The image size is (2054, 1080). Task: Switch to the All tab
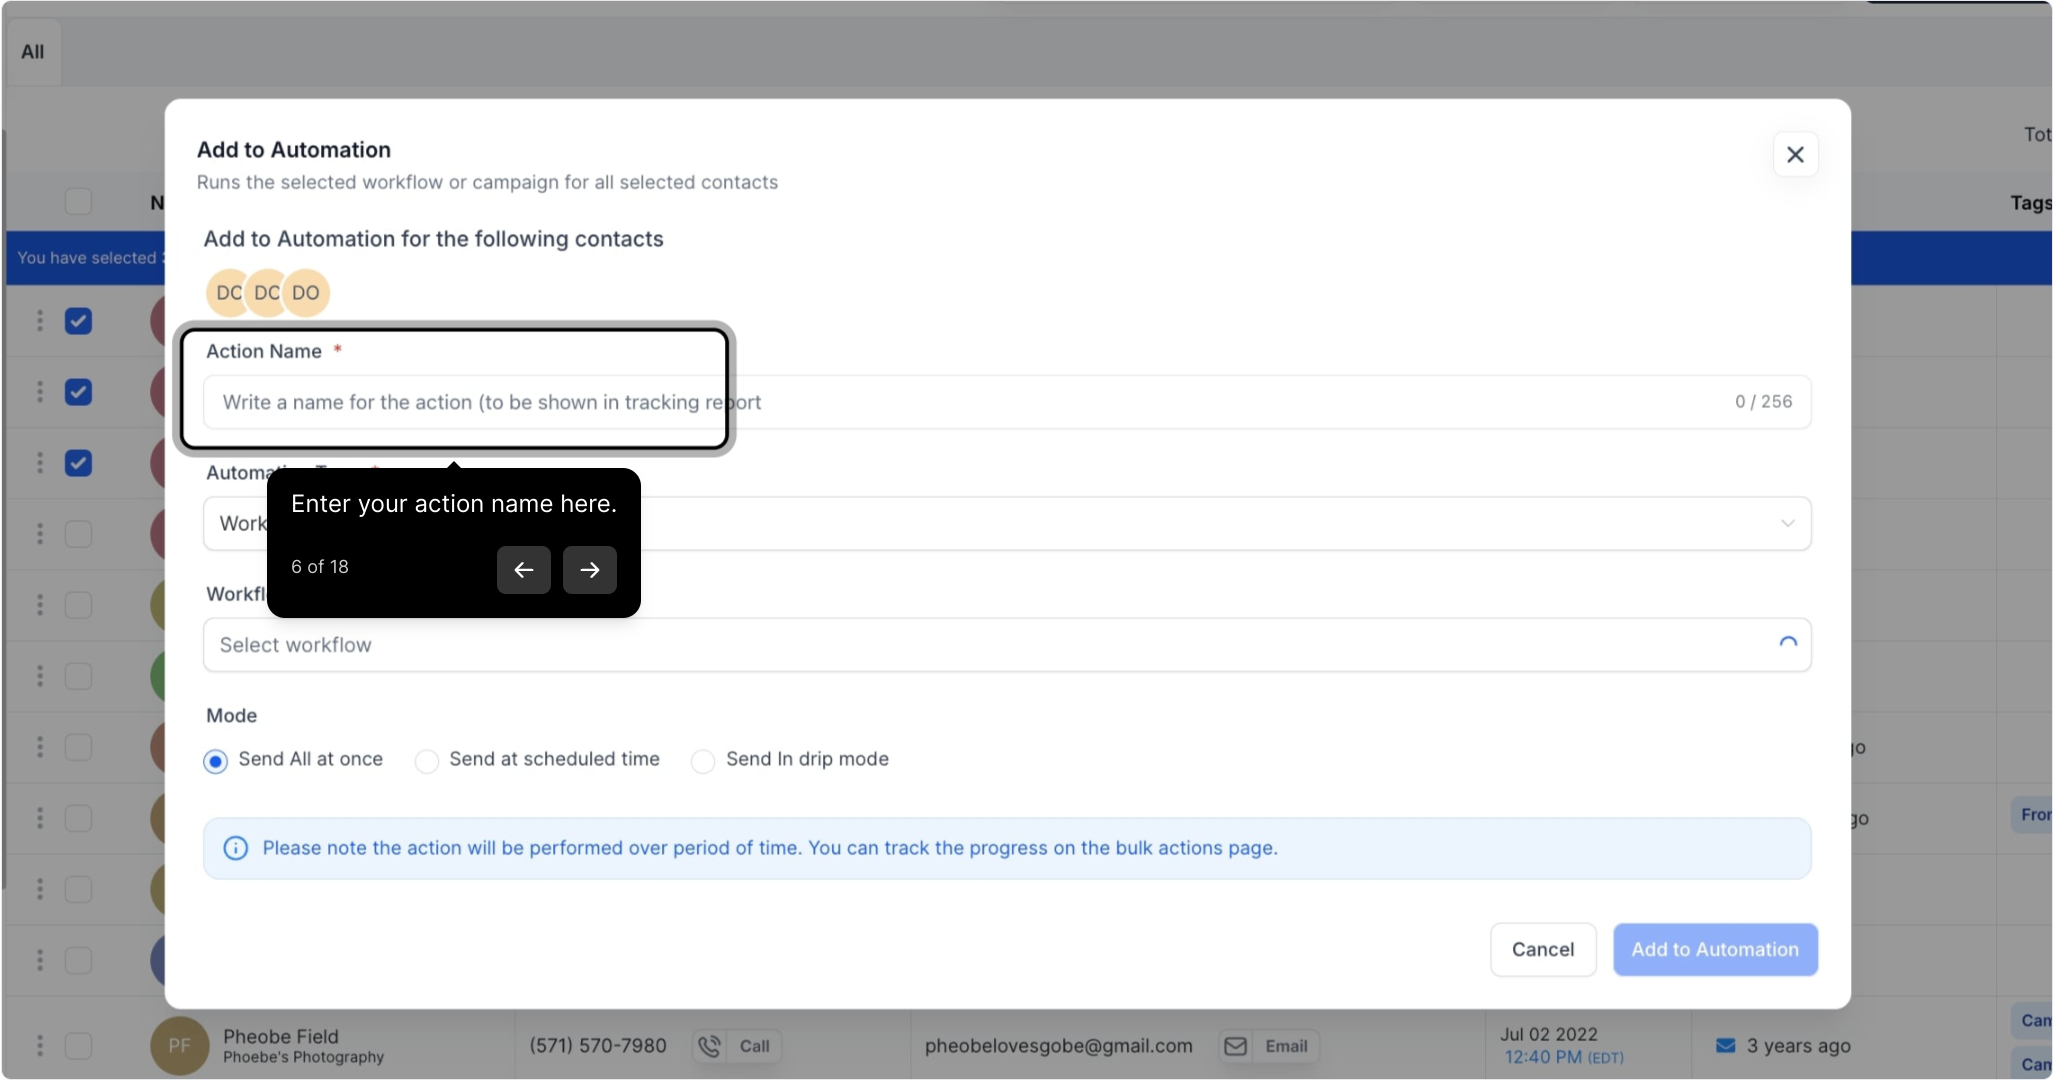[x=33, y=52]
